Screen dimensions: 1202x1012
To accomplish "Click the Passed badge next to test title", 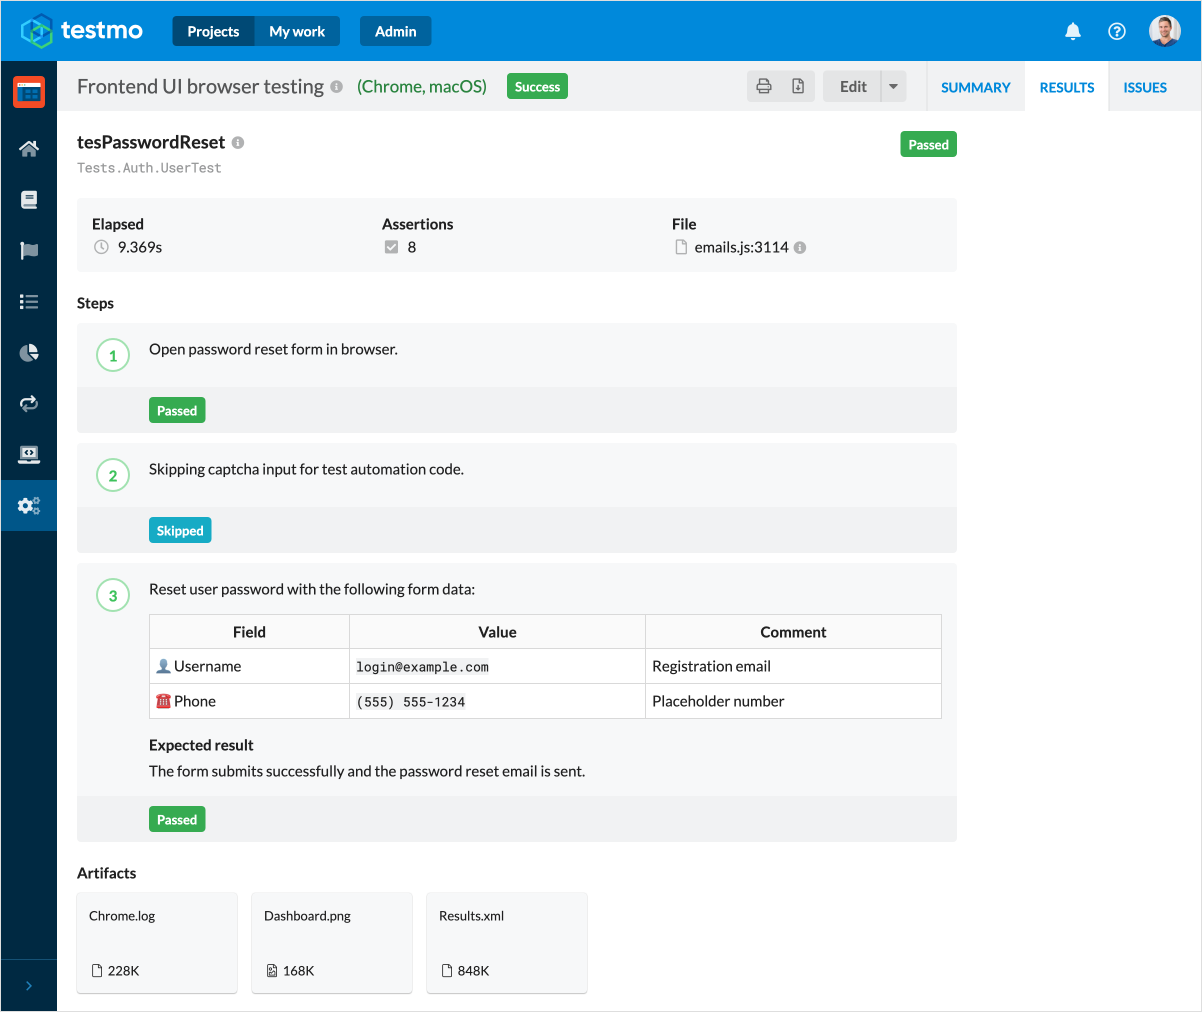I will click(x=928, y=145).
